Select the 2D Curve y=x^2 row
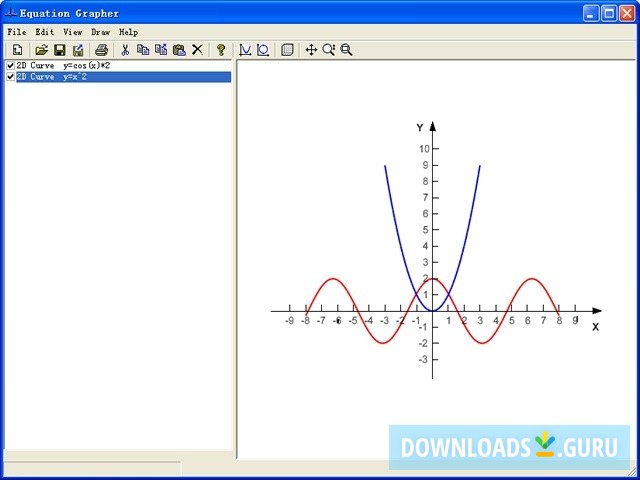Screen dimensions: 640x480 point(123,77)
